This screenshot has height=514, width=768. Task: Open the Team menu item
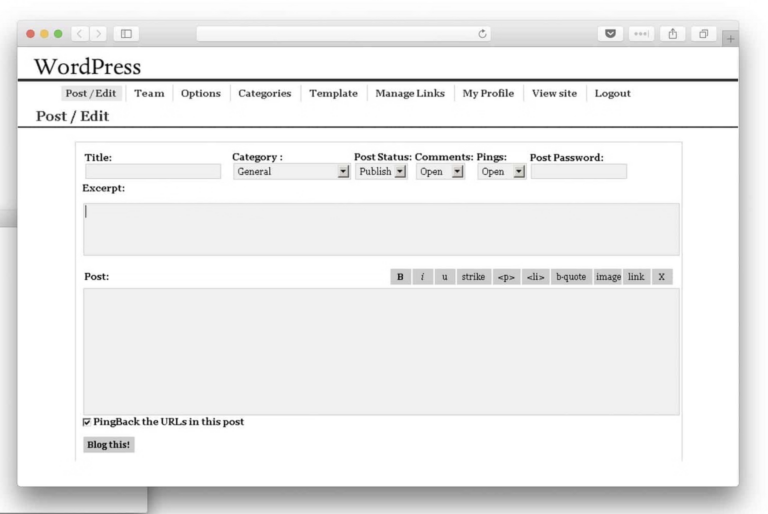pyautogui.click(x=149, y=93)
